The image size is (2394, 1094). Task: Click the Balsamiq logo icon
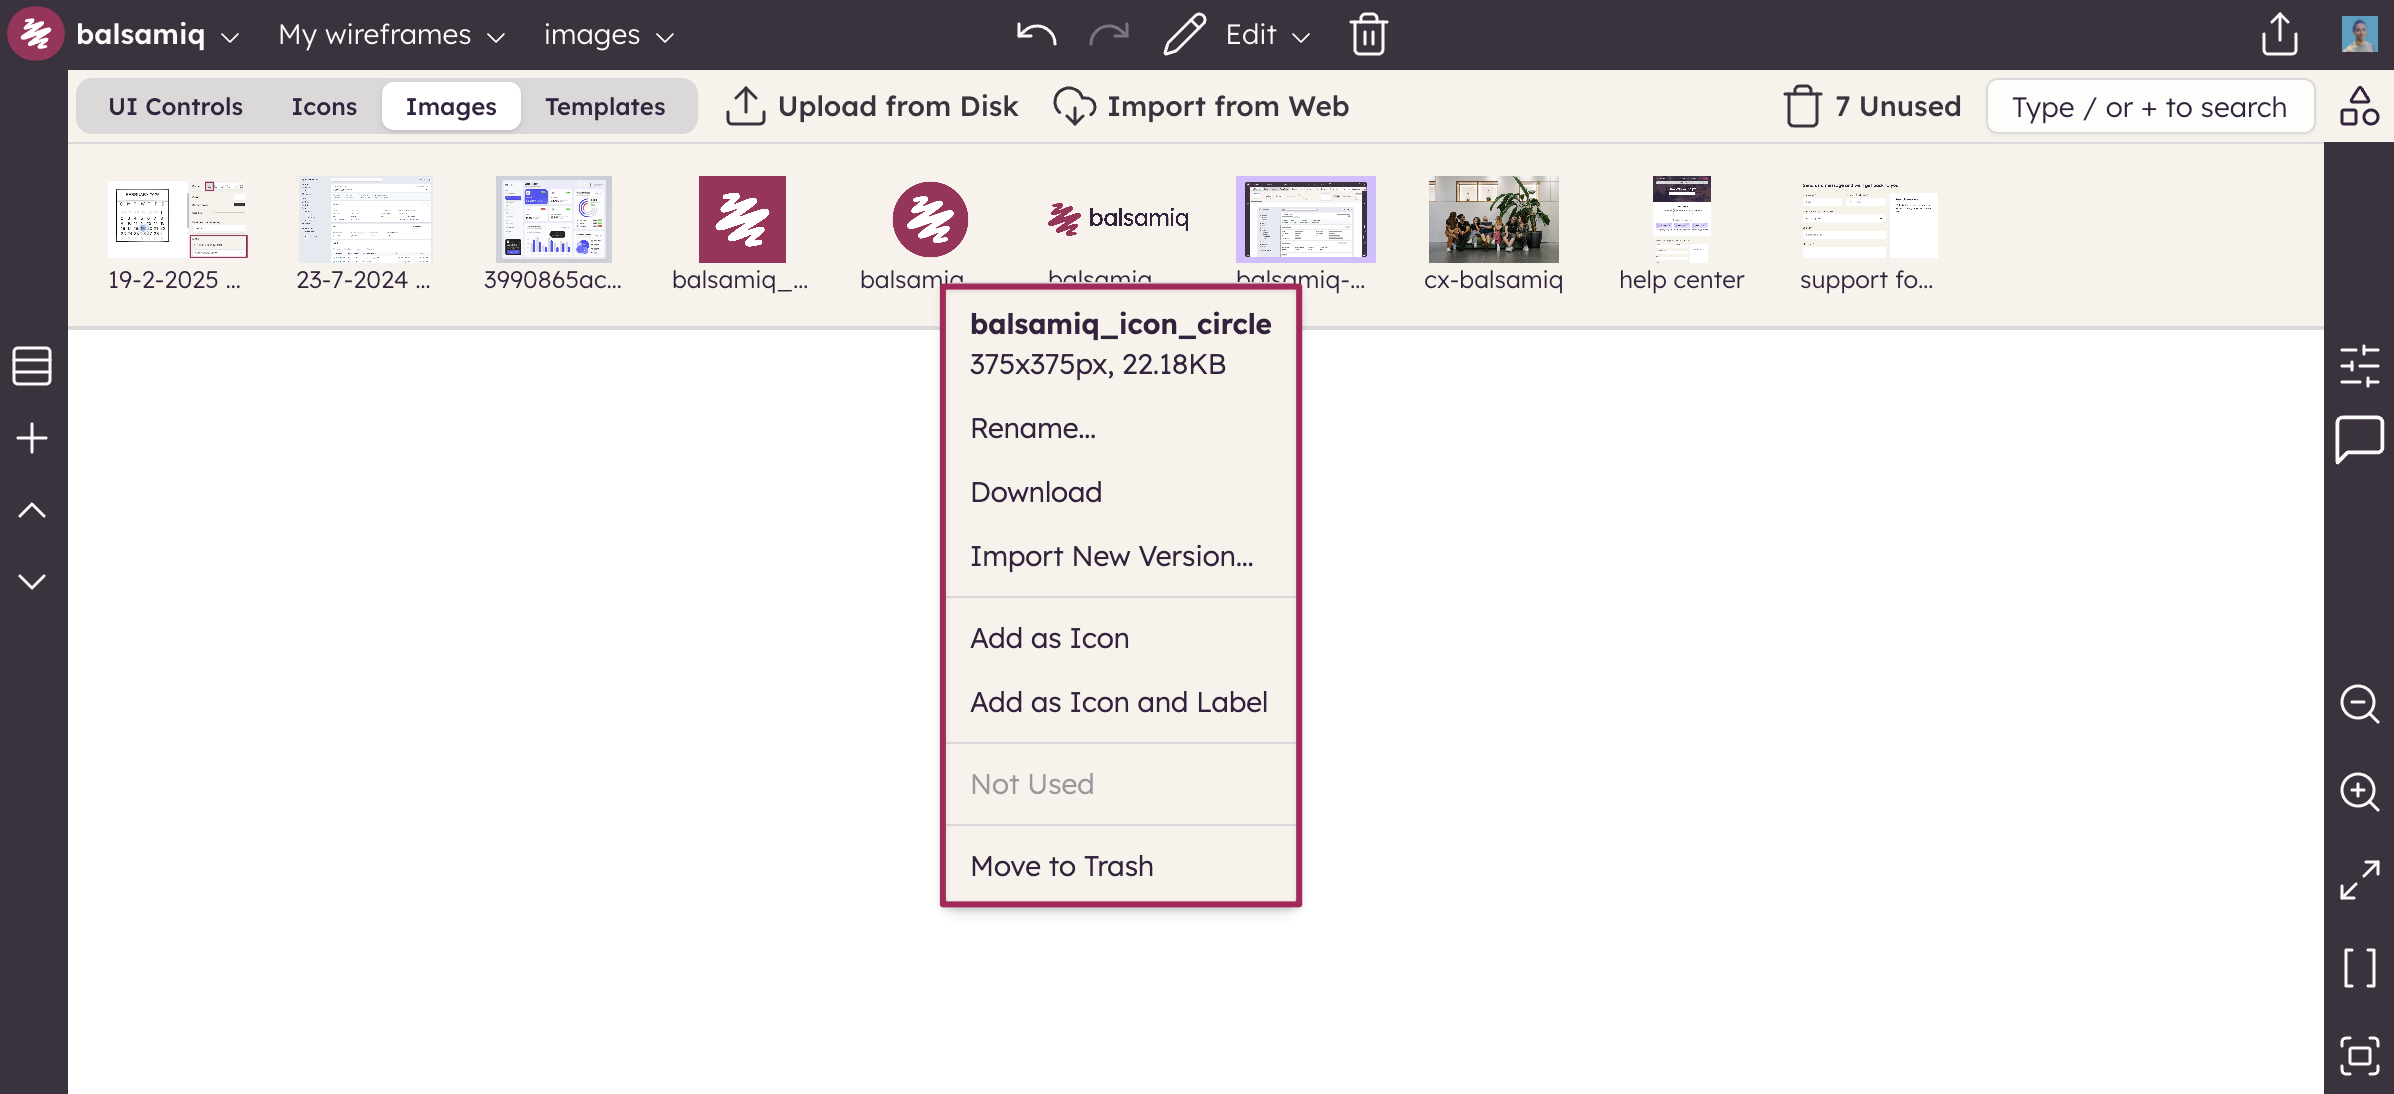(x=35, y=34)
